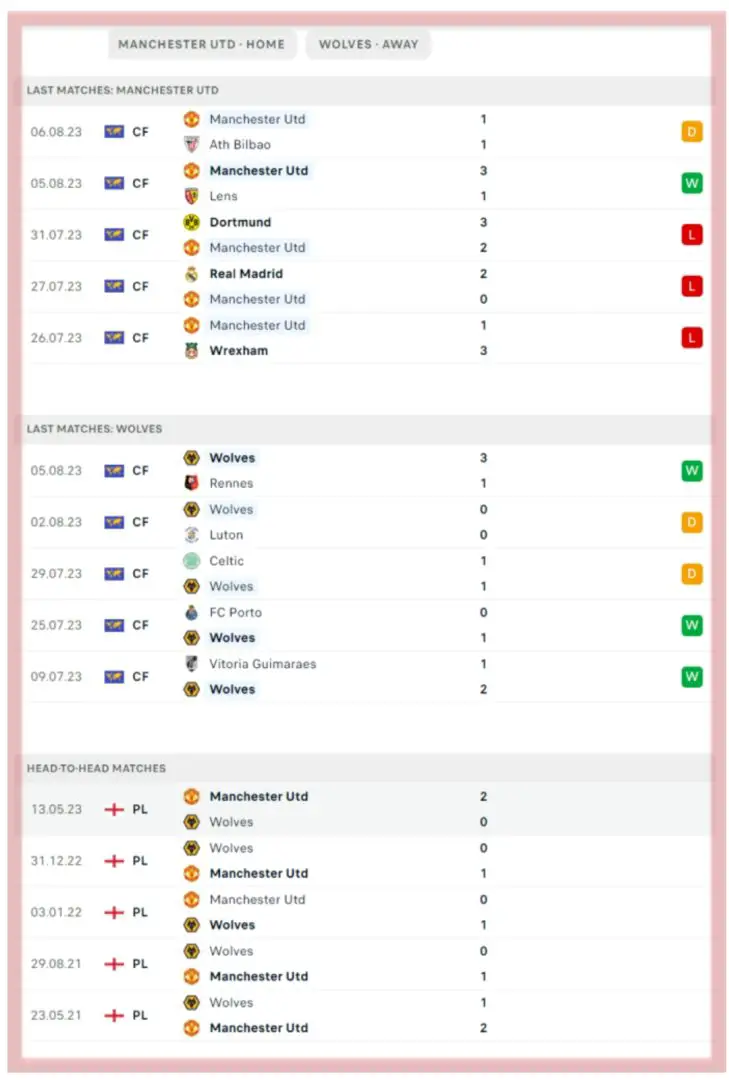
Task: Switch to the Wolves - Away tab
Action: [x=369, y=45]
